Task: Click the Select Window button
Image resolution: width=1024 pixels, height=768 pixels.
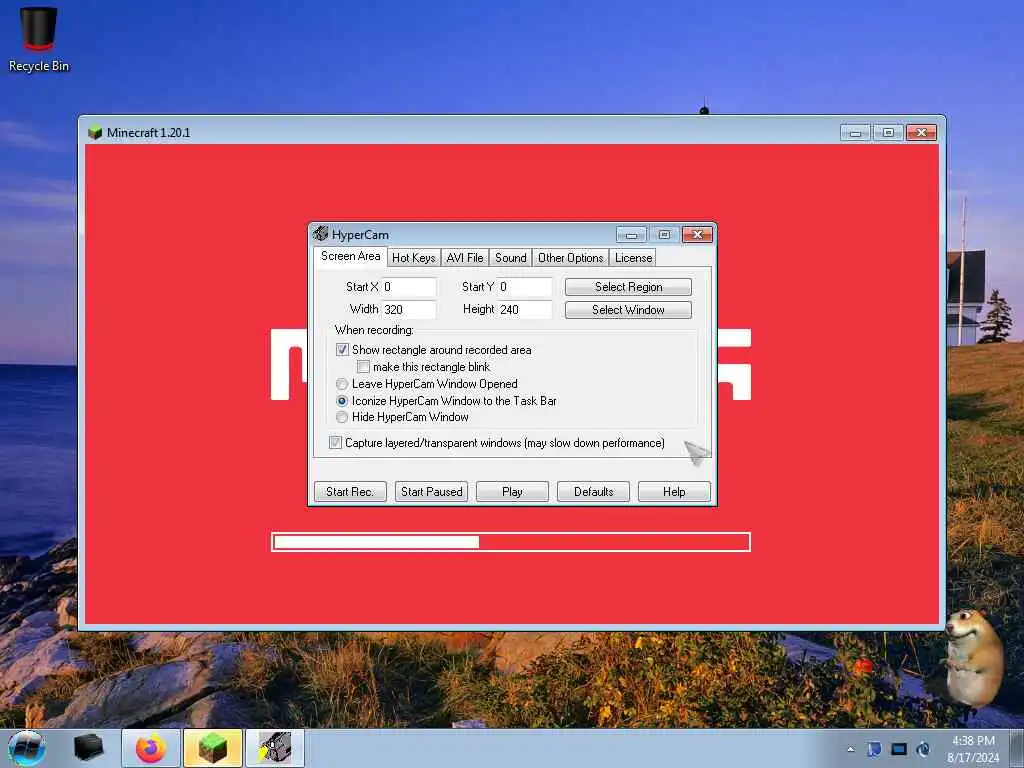Action: [x=628, y=310]
